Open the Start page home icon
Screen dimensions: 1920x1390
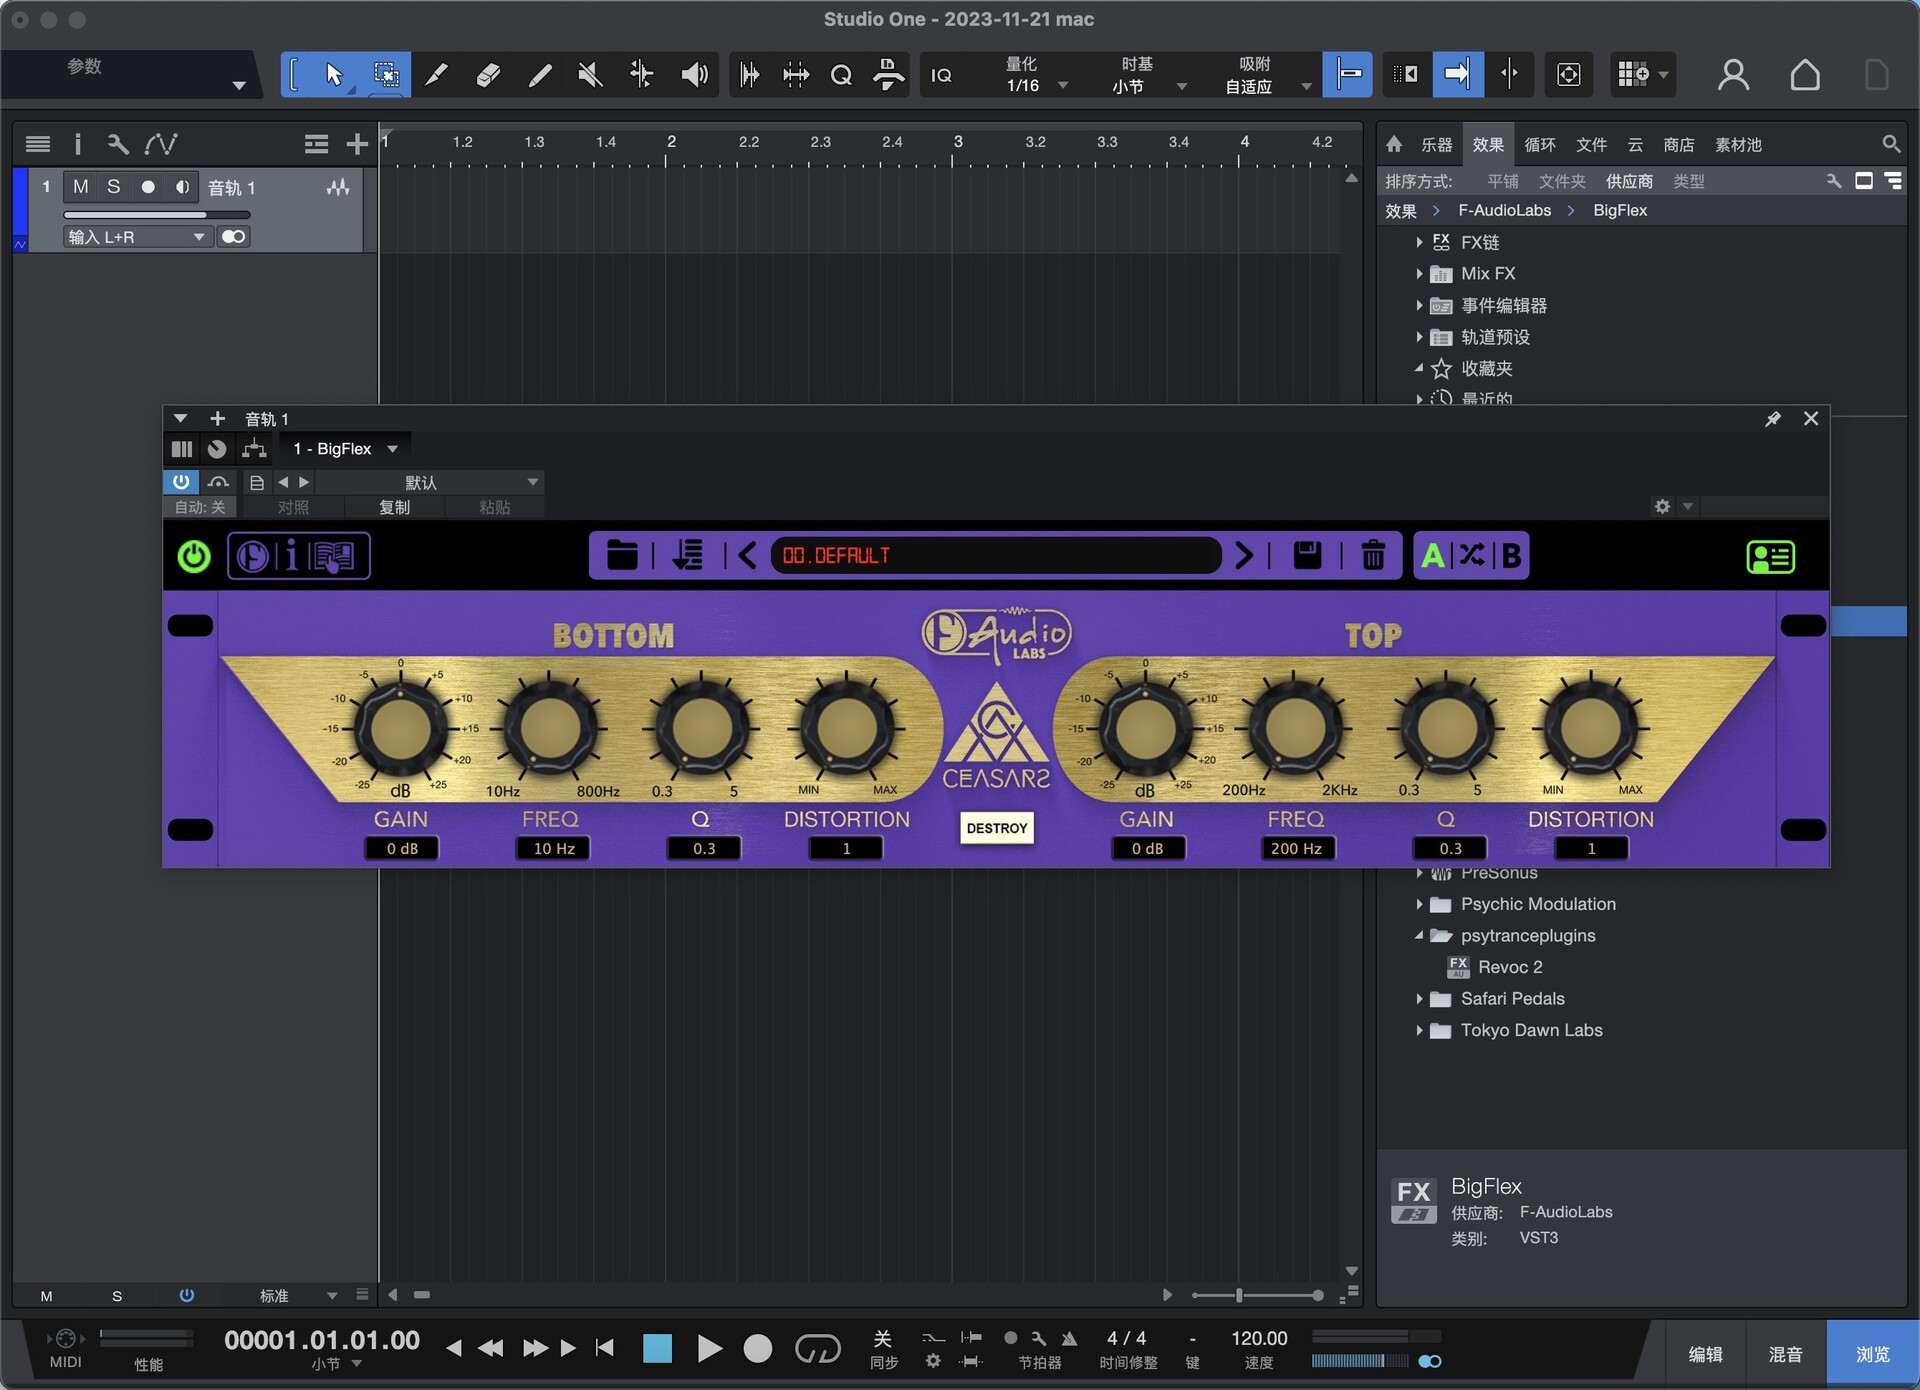pyautogui.click(x=1805, y=75)
